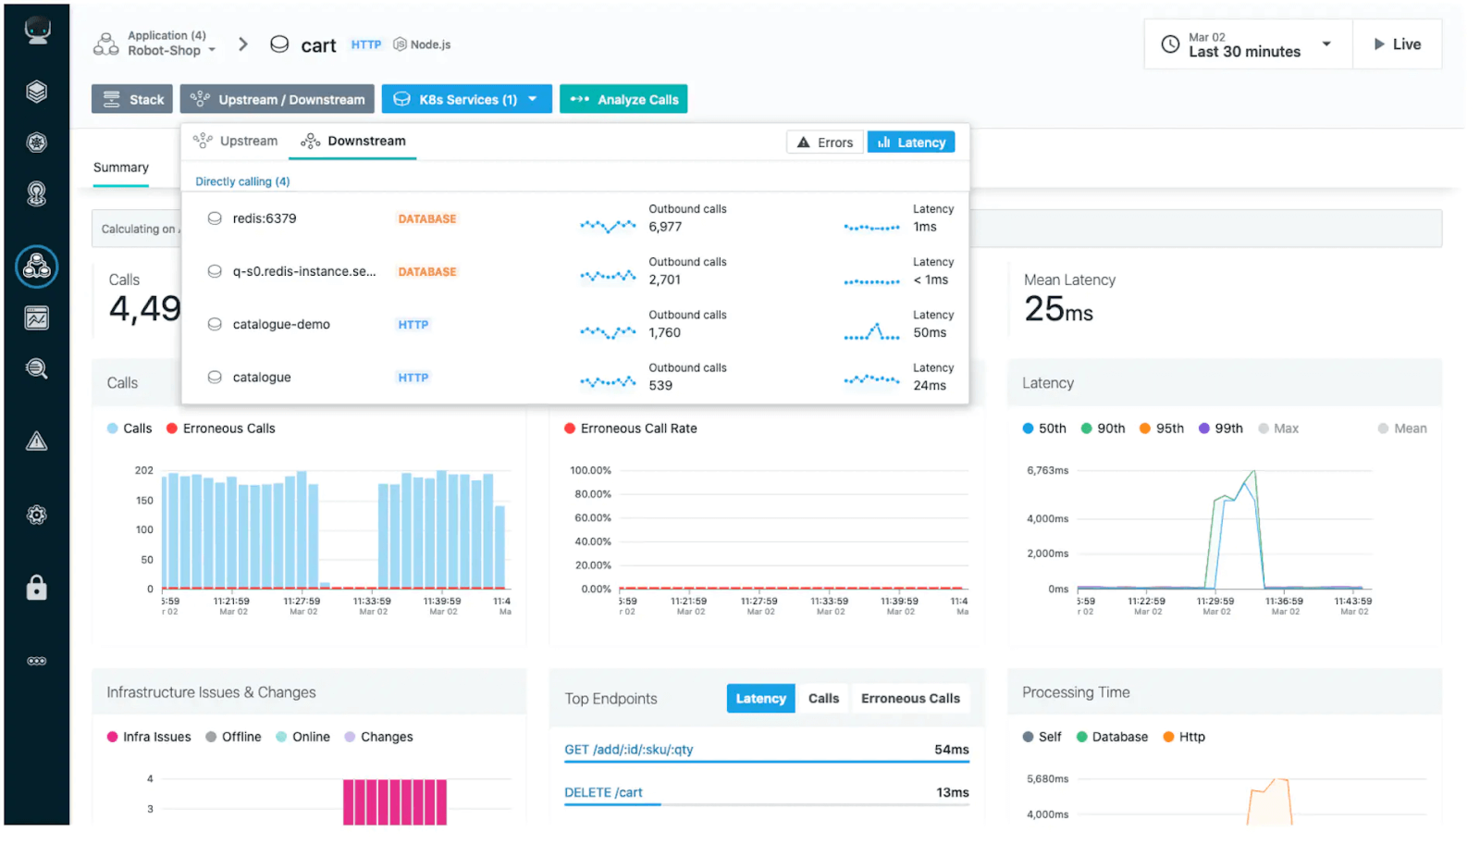This screenshot has height=857, width=1480.
Task: Expand the K8s Services dropdown
Action: click(x=466, y=99)
